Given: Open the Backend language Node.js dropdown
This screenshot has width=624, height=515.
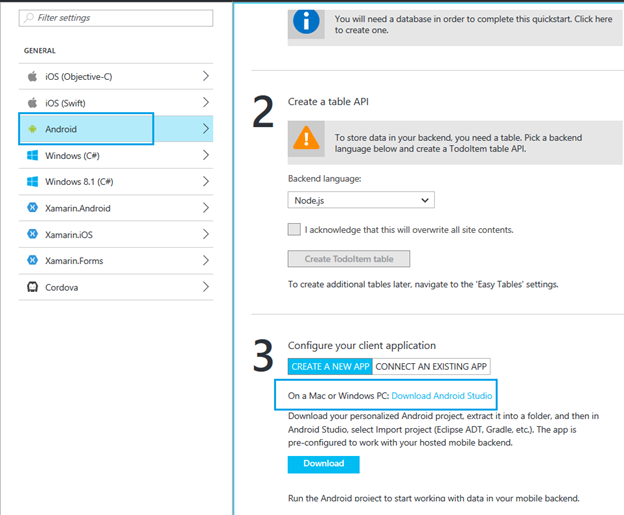Looking at the screenshot, I should pos(361,200).
